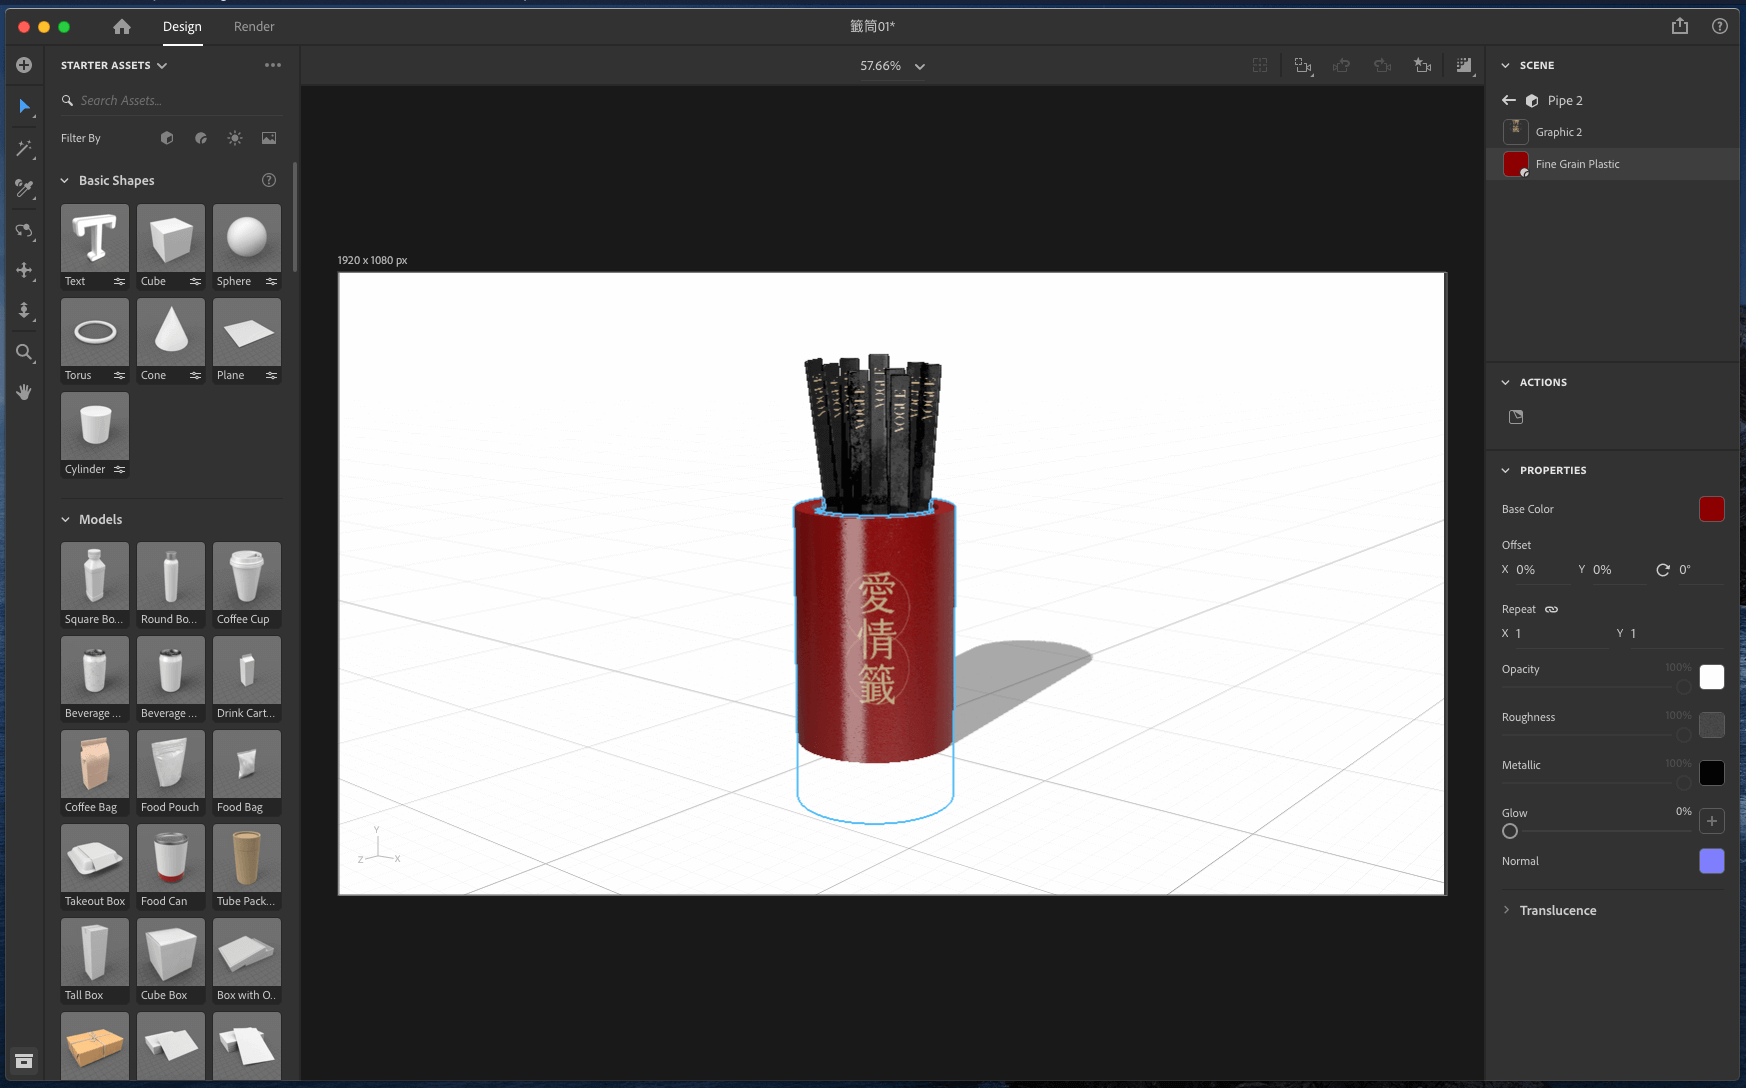
Task: Filter assets by Models
Action: tap(167, 138)
